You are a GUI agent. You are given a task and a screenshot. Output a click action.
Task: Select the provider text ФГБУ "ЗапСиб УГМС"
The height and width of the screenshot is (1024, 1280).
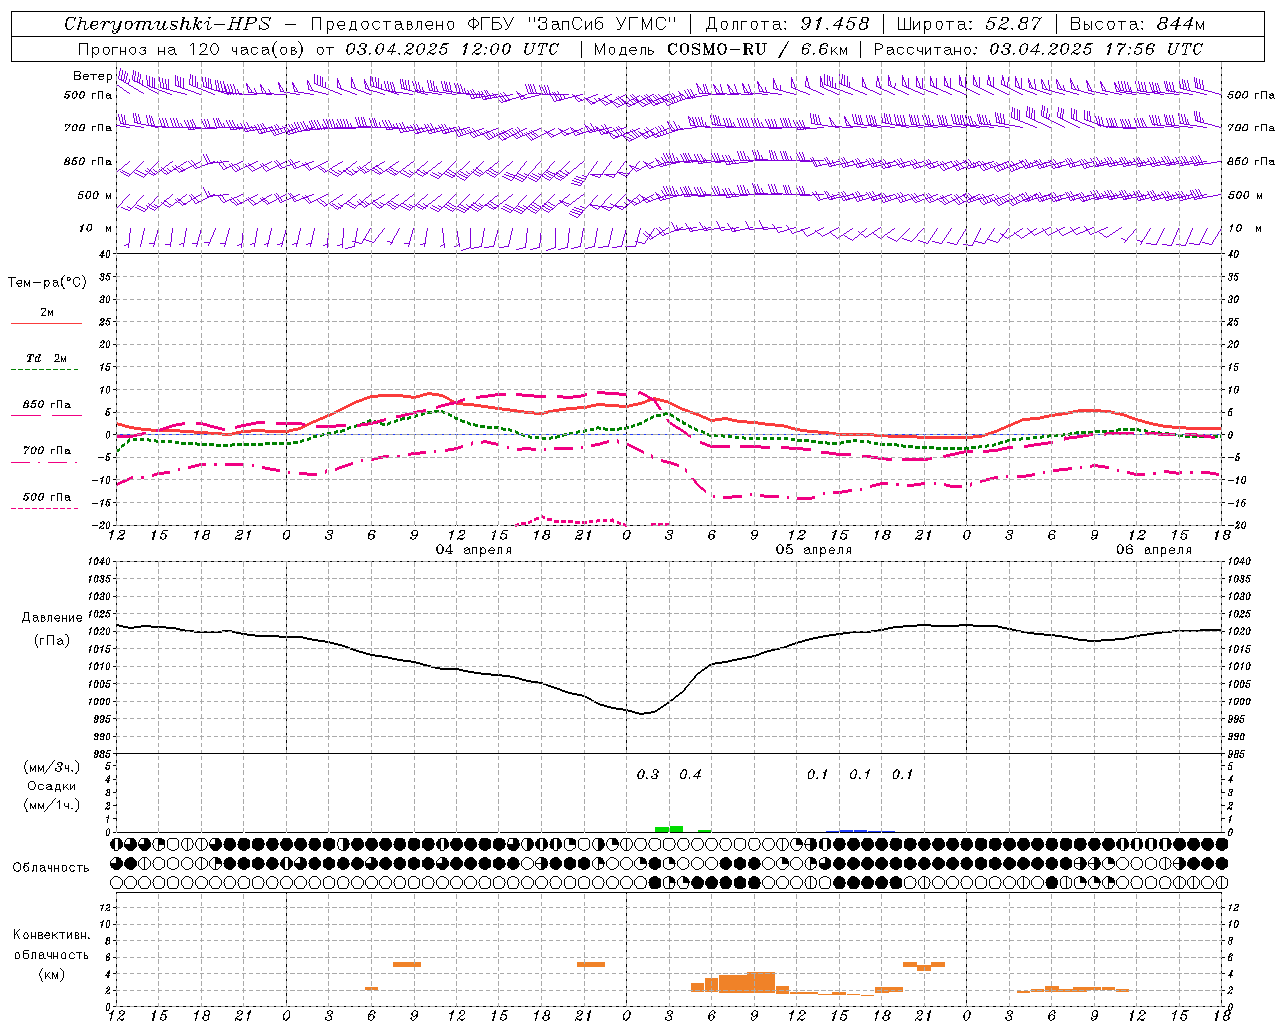coord(573,24)
